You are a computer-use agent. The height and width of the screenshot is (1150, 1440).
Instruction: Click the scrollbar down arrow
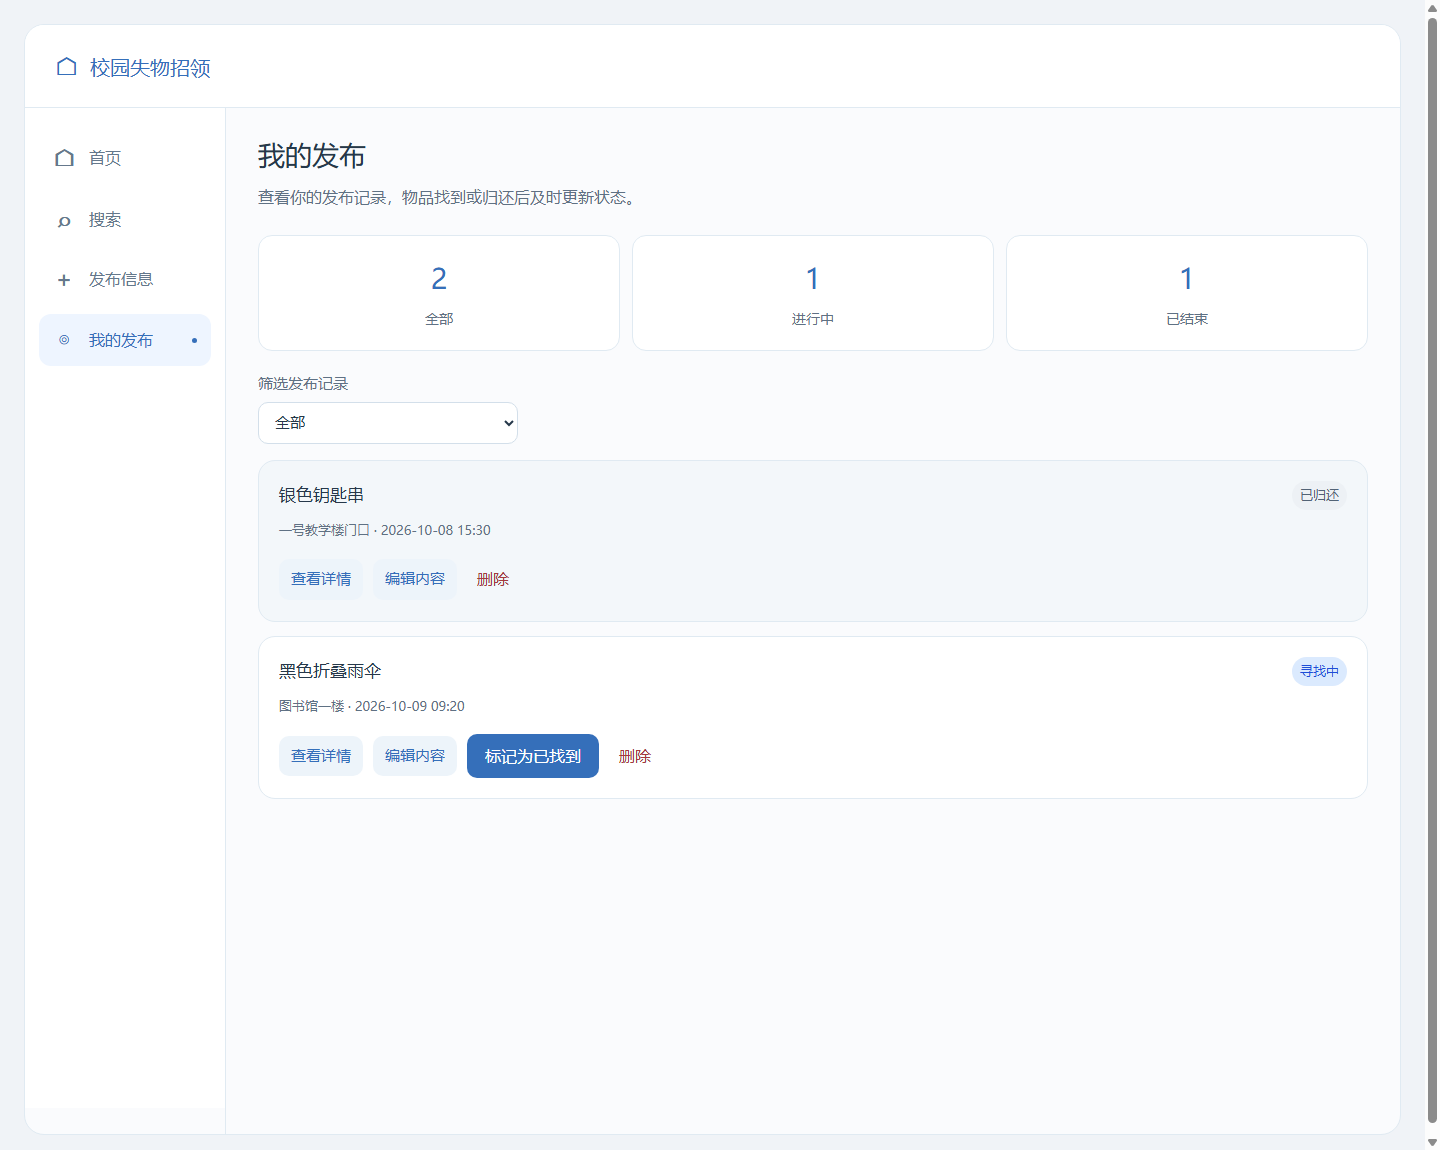(x=1432, y=1143)
